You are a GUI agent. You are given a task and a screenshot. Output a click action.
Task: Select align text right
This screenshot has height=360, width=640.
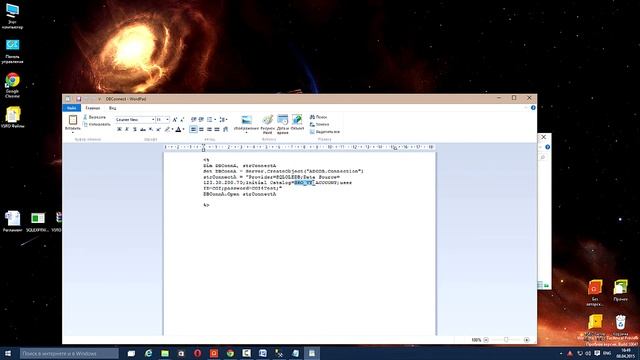pyautogui.click(x=209, y=129)
